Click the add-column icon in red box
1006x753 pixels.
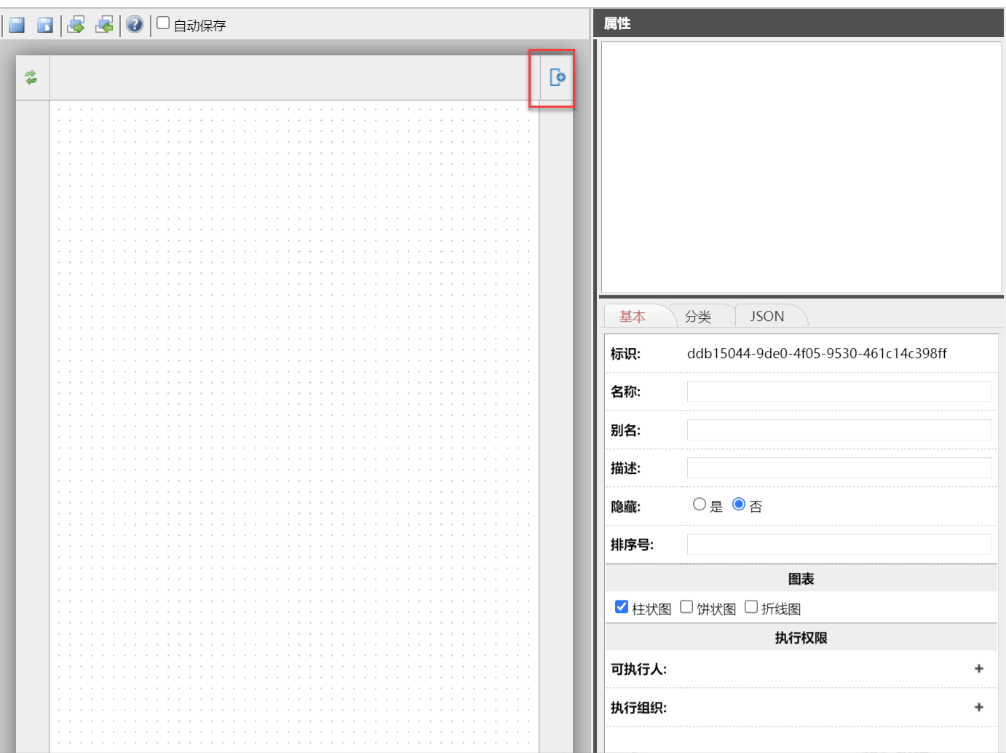pos(557,78)
